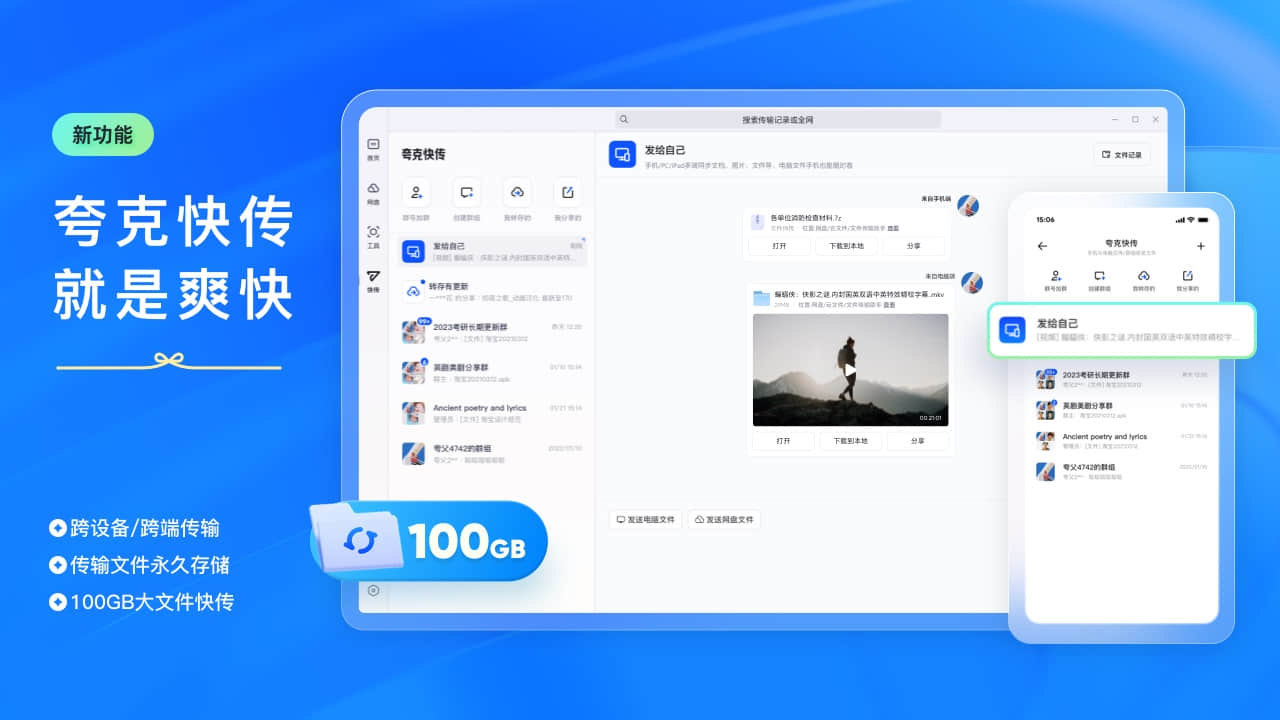This screenshot has height=720, width=1280.
Task: Tap the plus icon in phone header
Action: [x=1201, y=246]
